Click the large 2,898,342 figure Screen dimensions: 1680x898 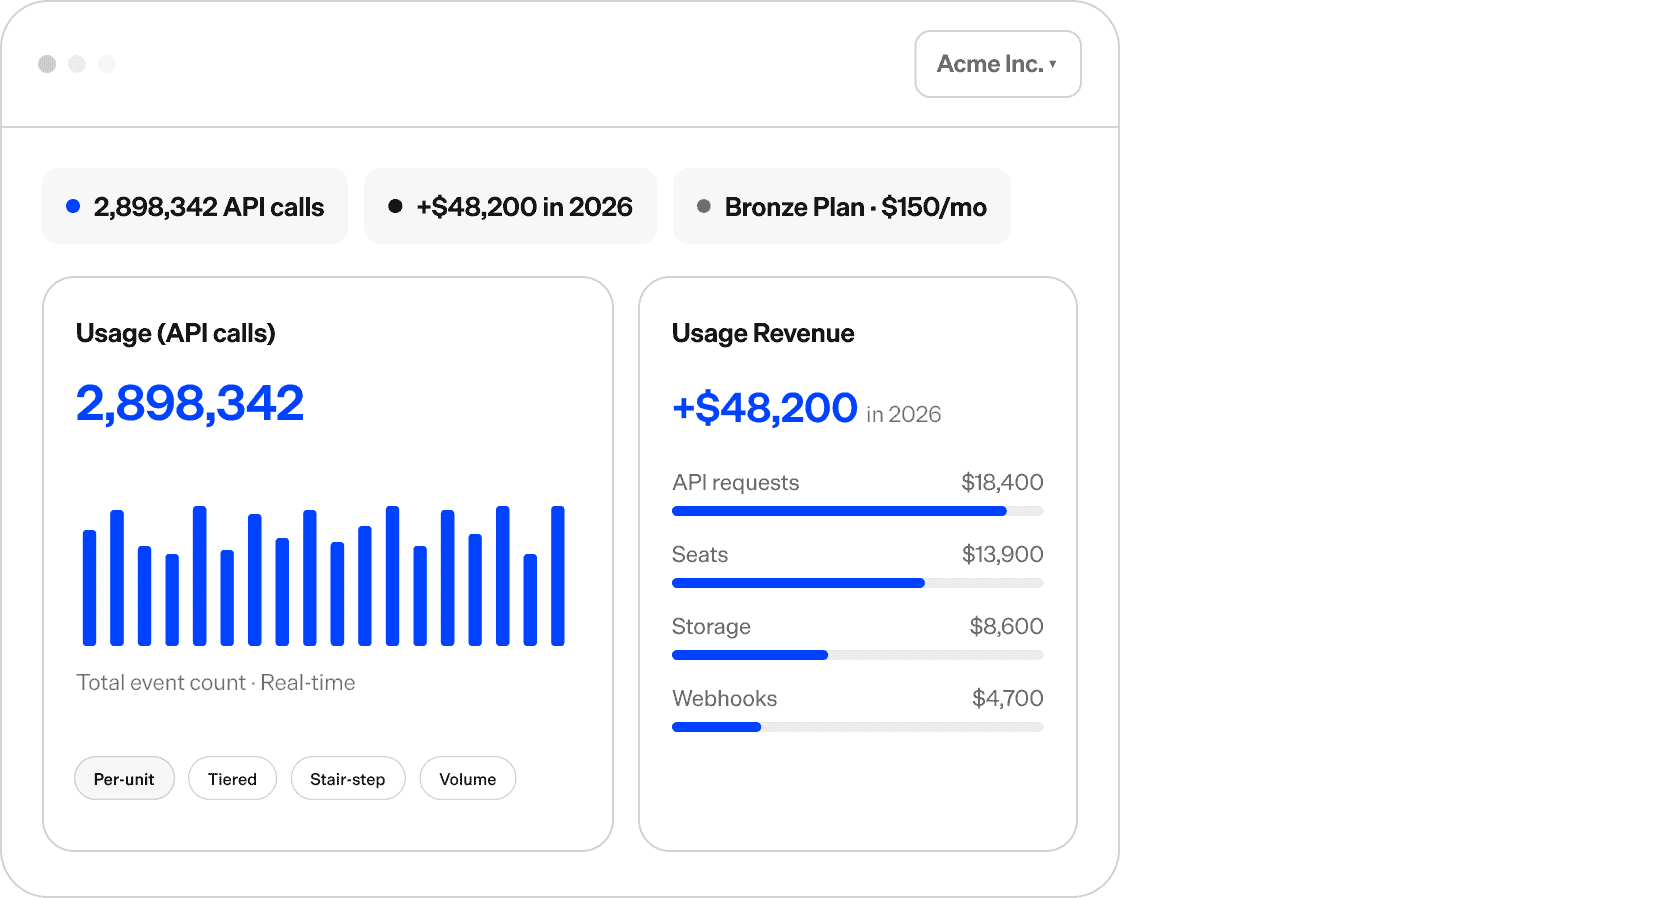tap(190, 403)
